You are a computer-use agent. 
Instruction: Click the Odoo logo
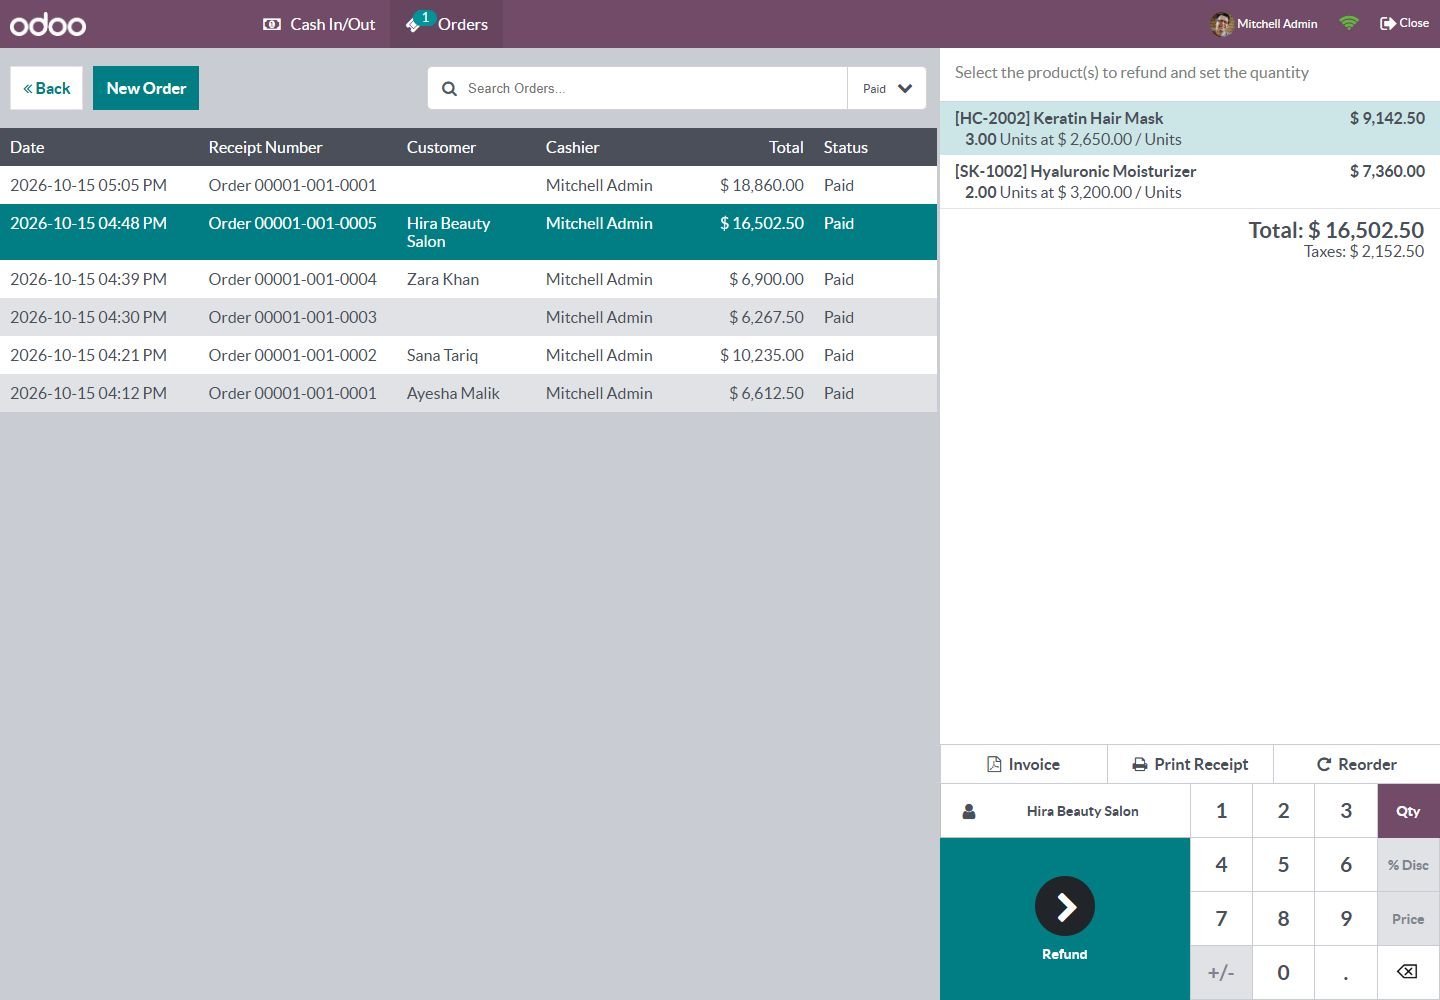[48, 24]
